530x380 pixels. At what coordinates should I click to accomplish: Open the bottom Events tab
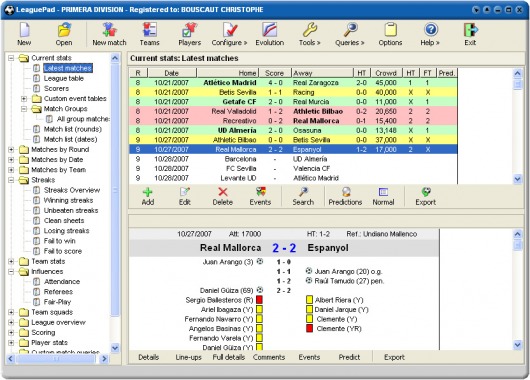(x=309, y=357)
